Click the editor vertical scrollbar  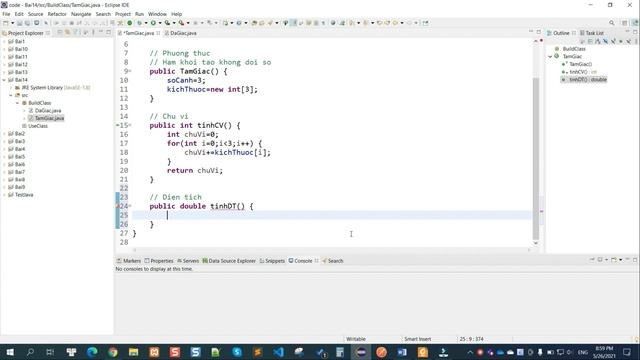536,158
